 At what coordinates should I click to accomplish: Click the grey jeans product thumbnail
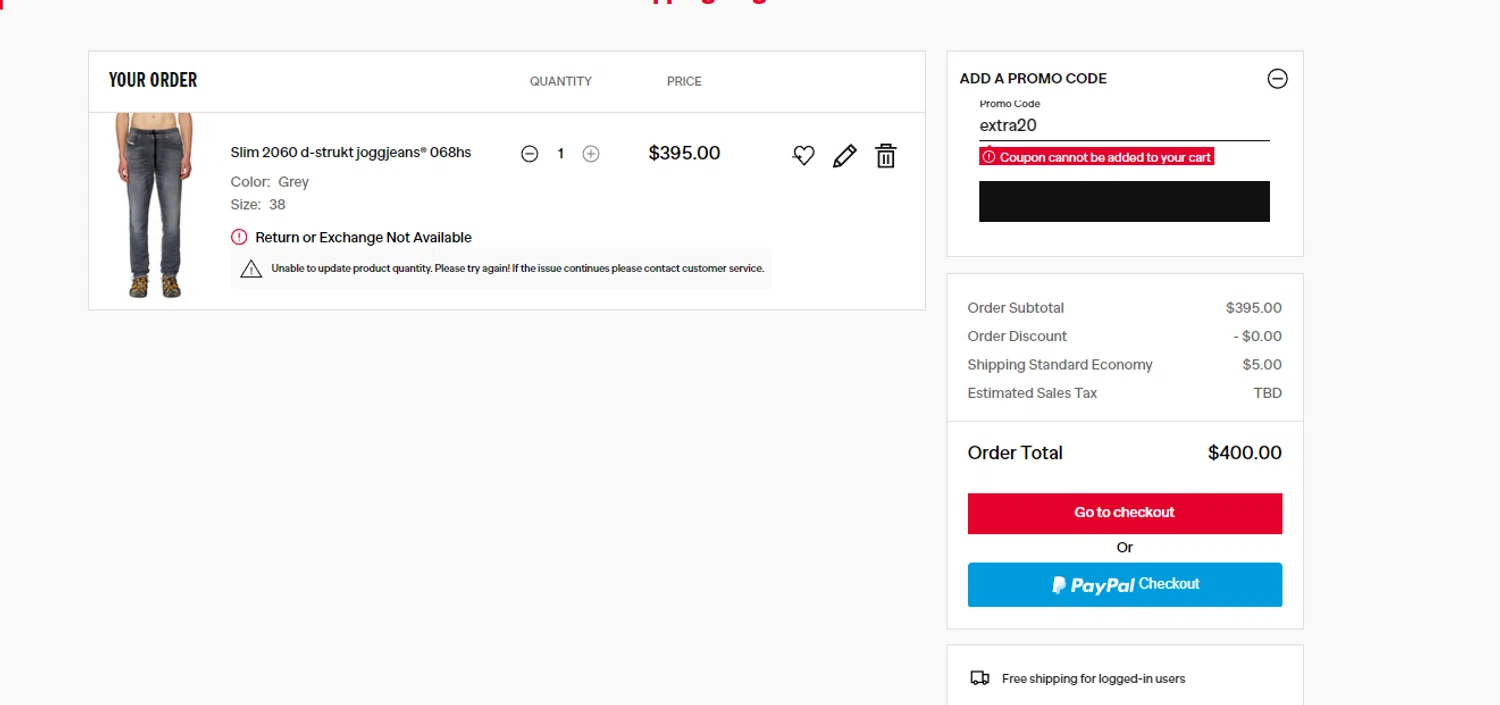(154, 205)
